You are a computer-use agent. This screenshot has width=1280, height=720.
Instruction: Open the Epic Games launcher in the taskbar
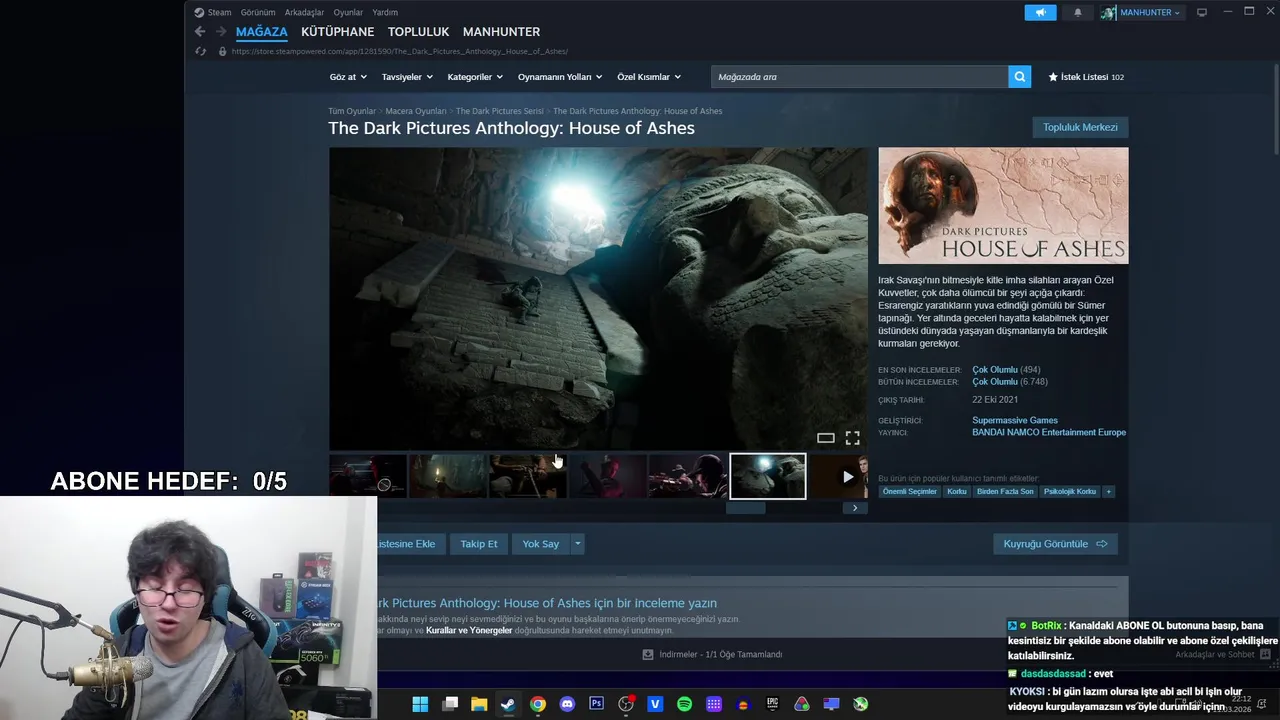tap(772, 704)
